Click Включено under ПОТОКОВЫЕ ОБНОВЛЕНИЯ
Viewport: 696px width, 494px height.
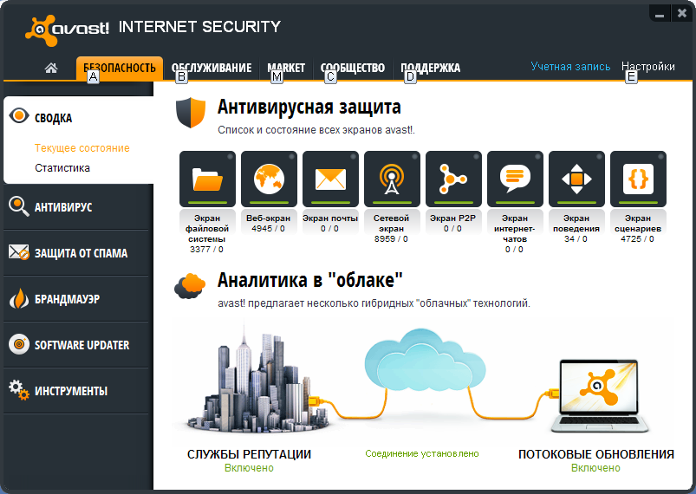[596, 468]
